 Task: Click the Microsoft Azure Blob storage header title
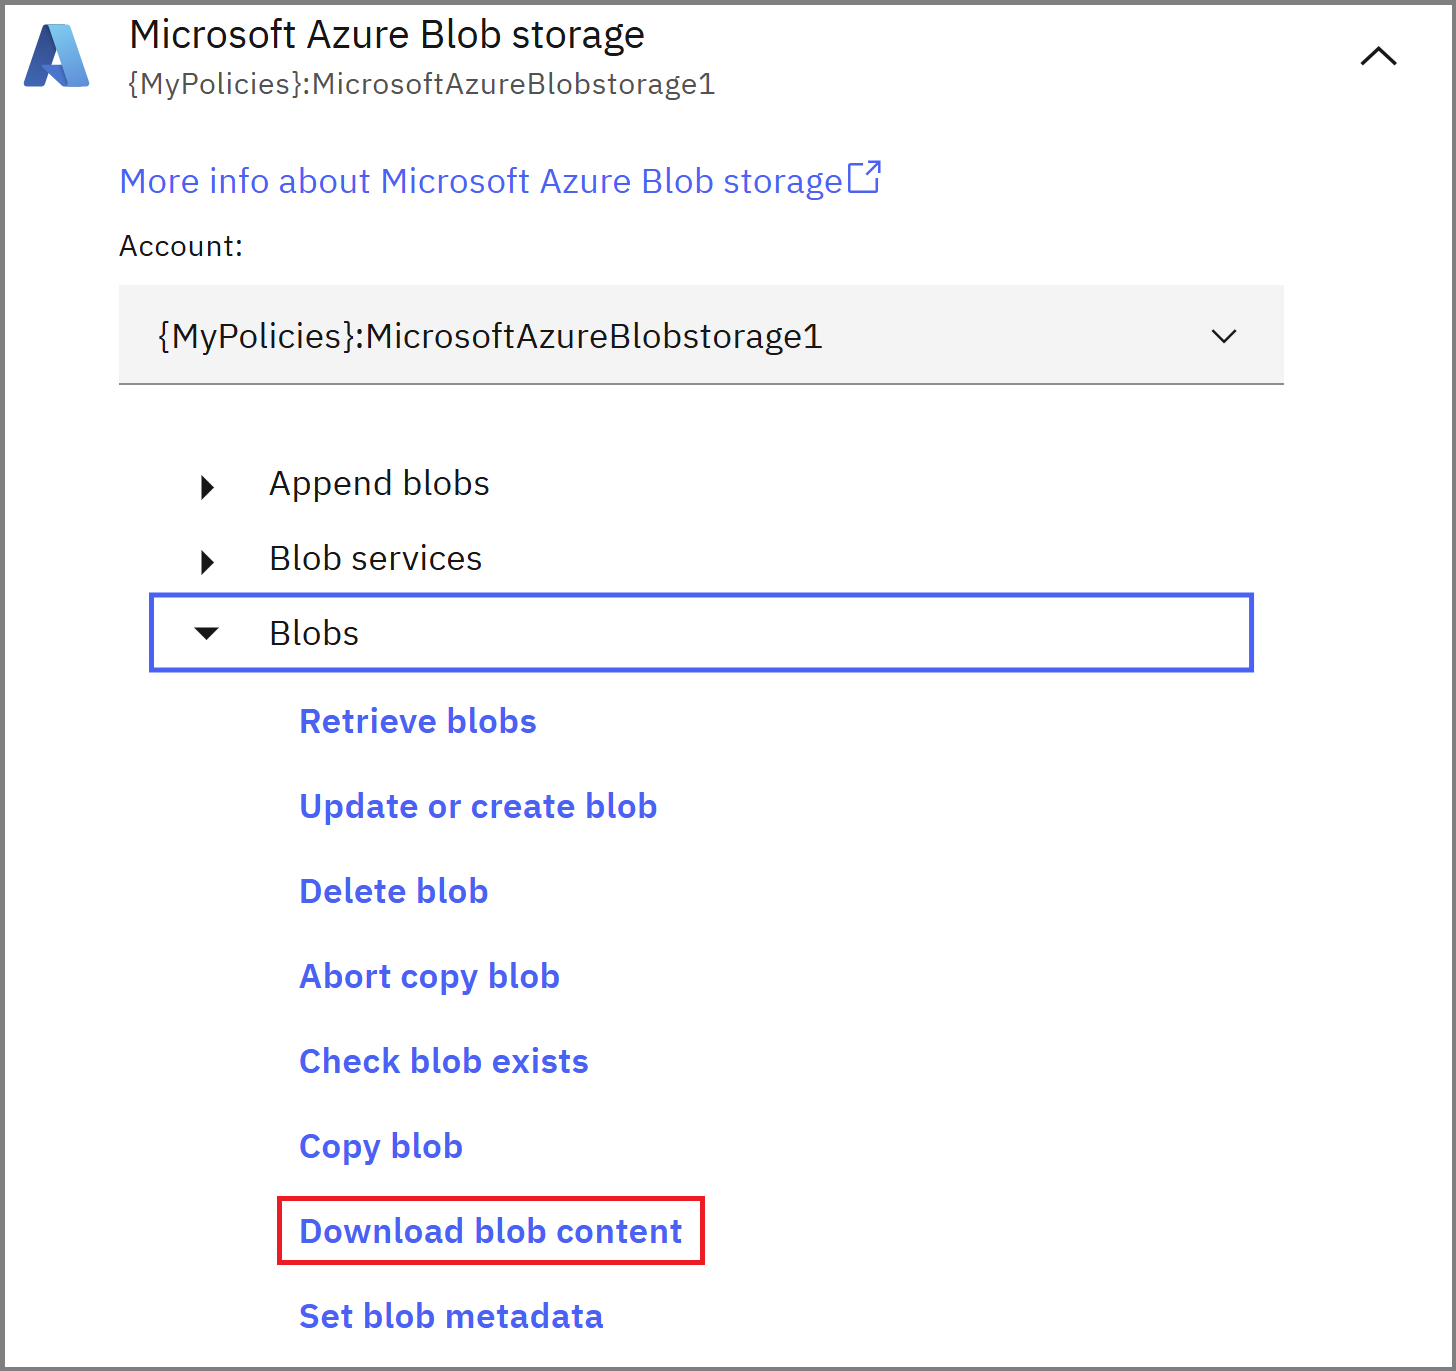[387, 35]
